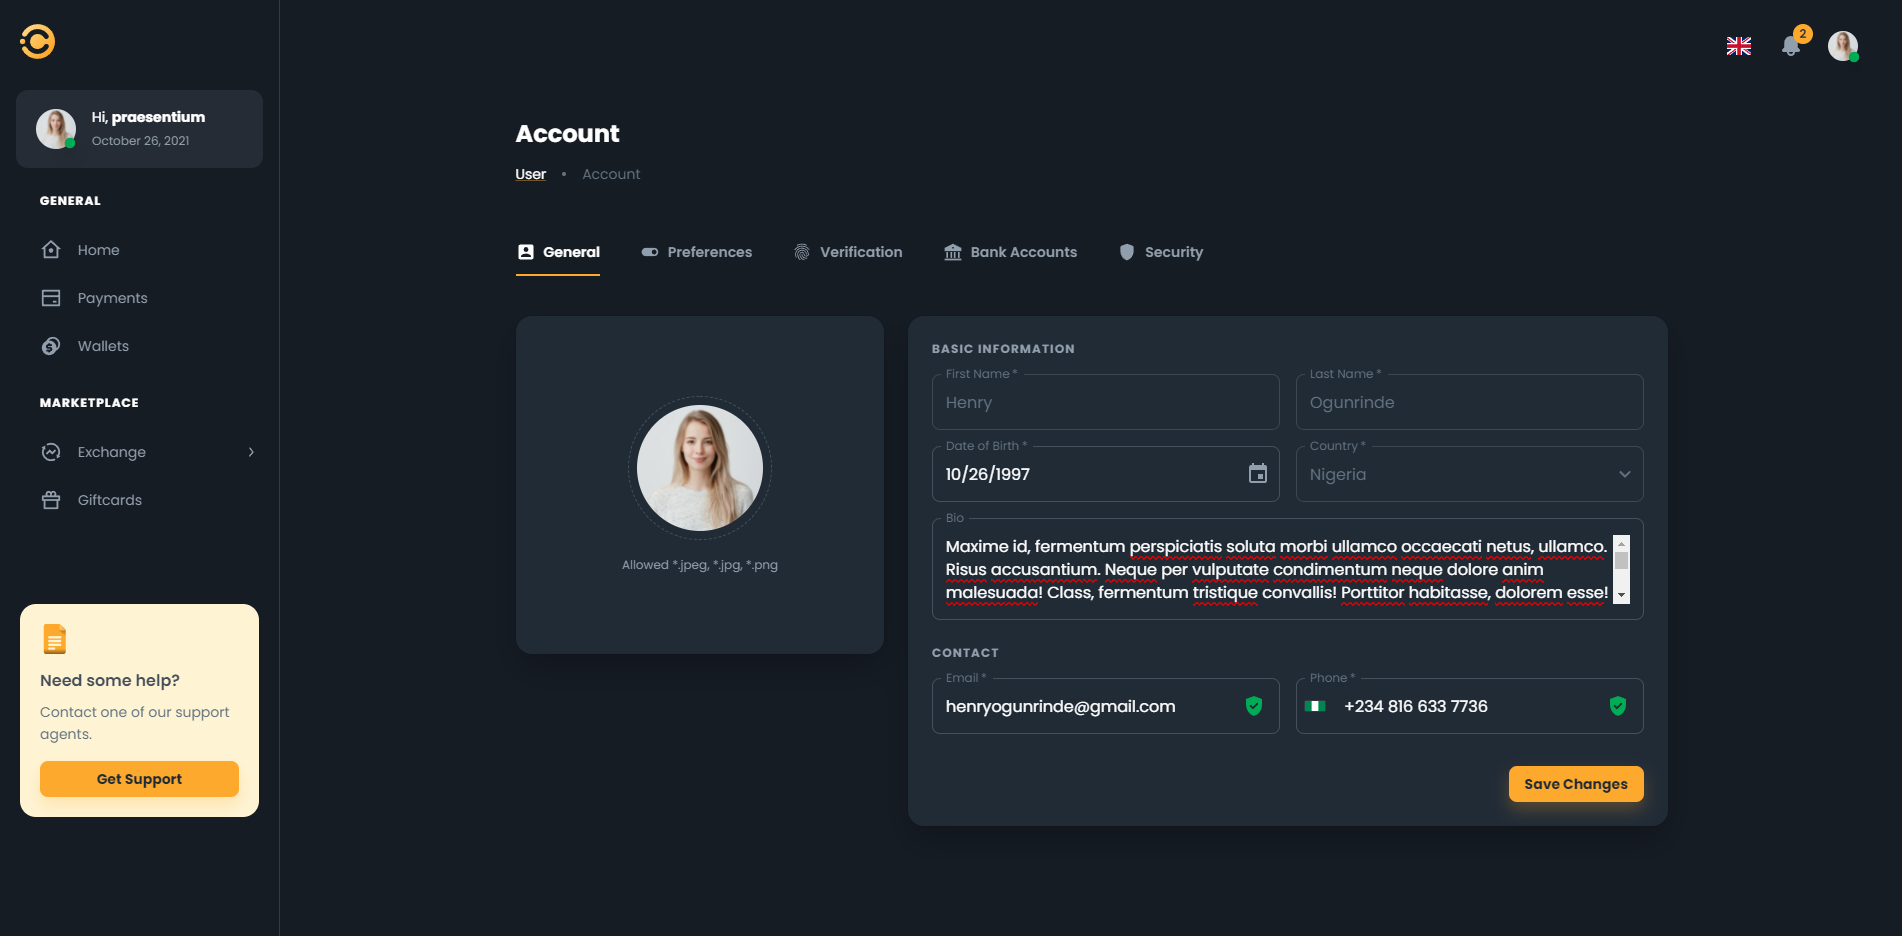This screenshot has height=936, width=1902.
Task: Click the profile photo to upload image
Action: click(699, 468)
